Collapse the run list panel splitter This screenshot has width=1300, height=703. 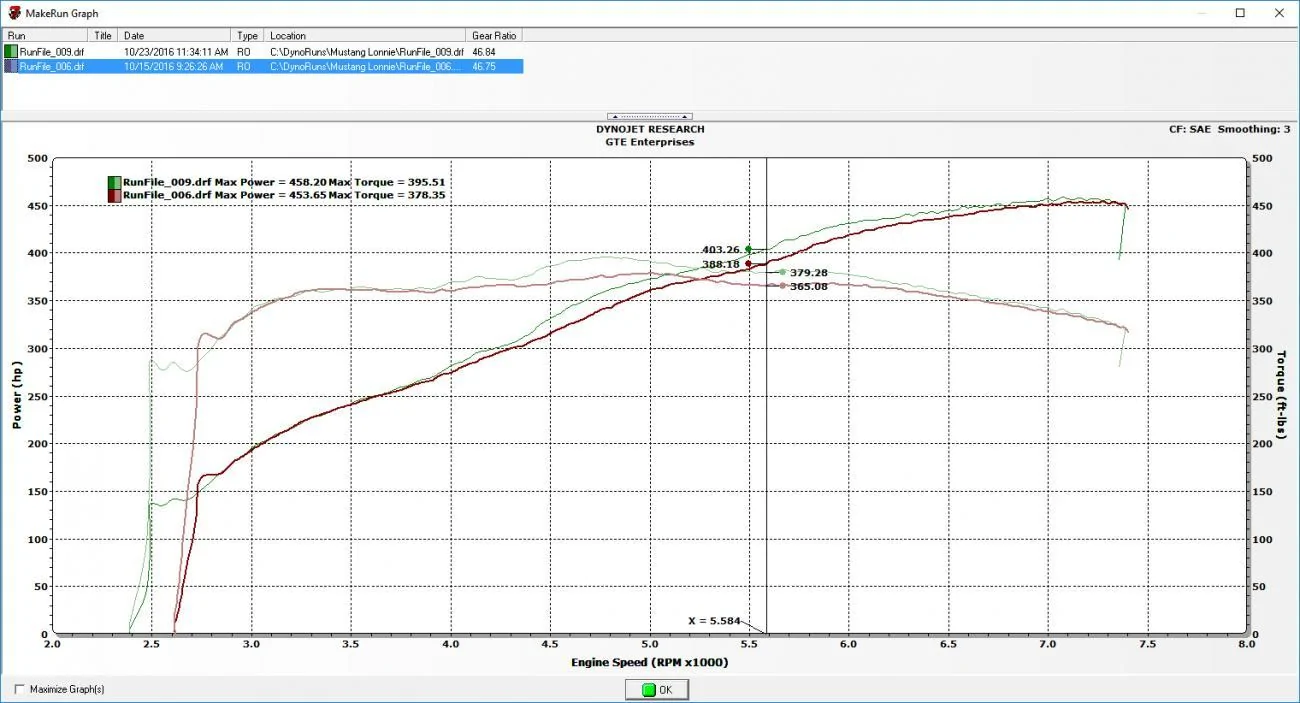650,116
